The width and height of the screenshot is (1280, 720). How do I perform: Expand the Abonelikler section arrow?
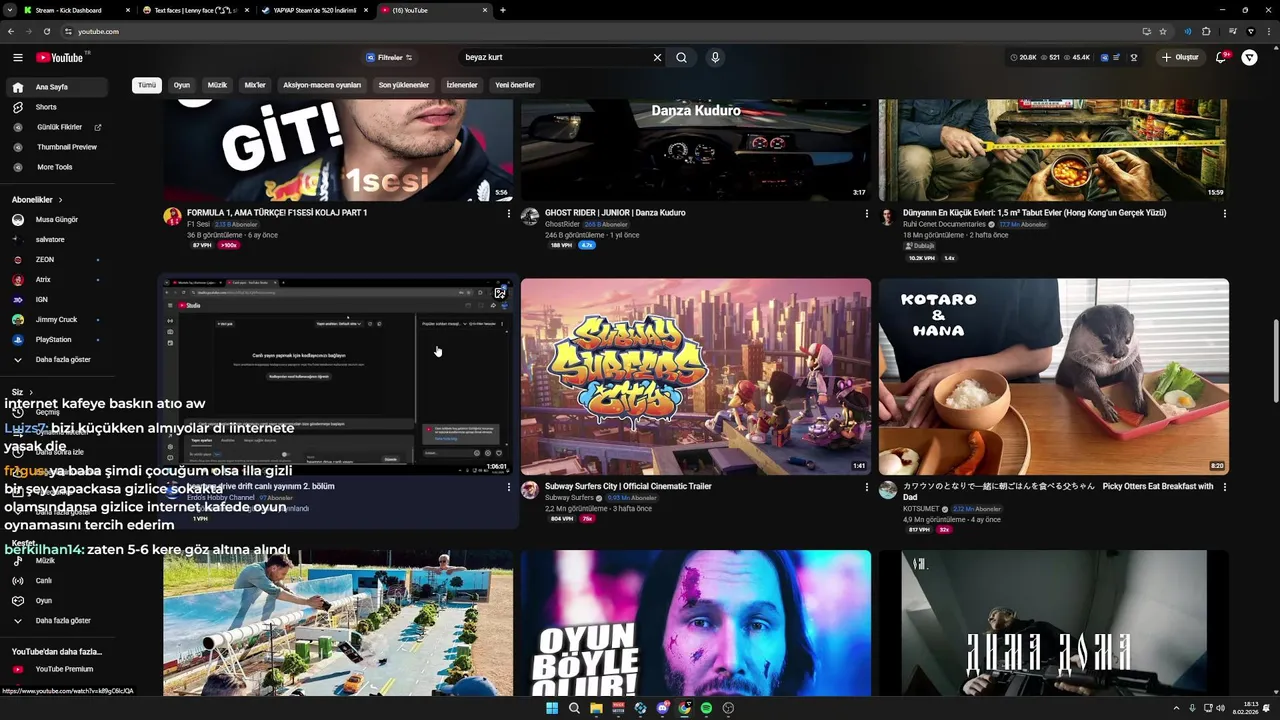[x=60, y=200]
